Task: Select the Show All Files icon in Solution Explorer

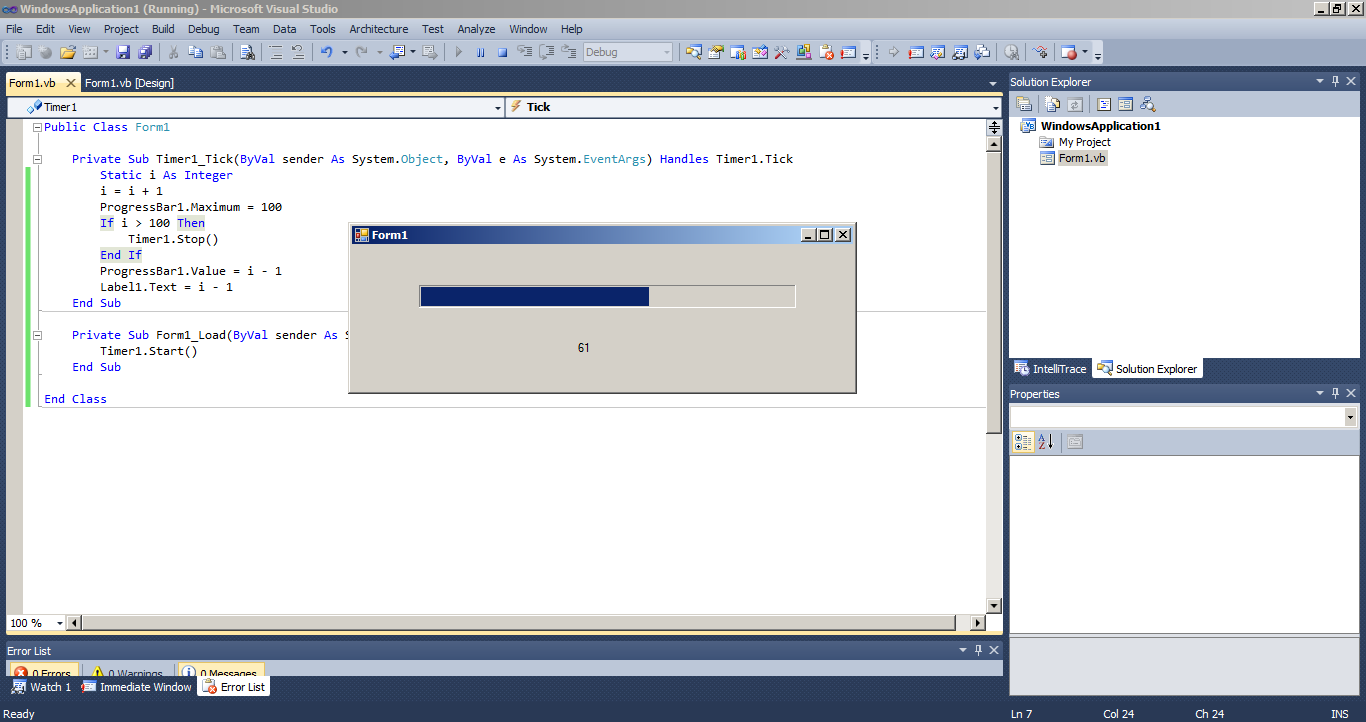Action: tap(1052, 103)
